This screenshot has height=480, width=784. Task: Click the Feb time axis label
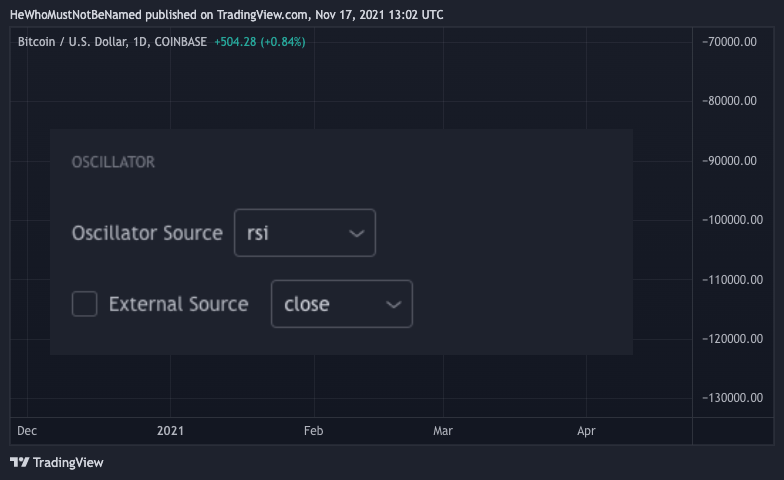[x=314, y=430]
